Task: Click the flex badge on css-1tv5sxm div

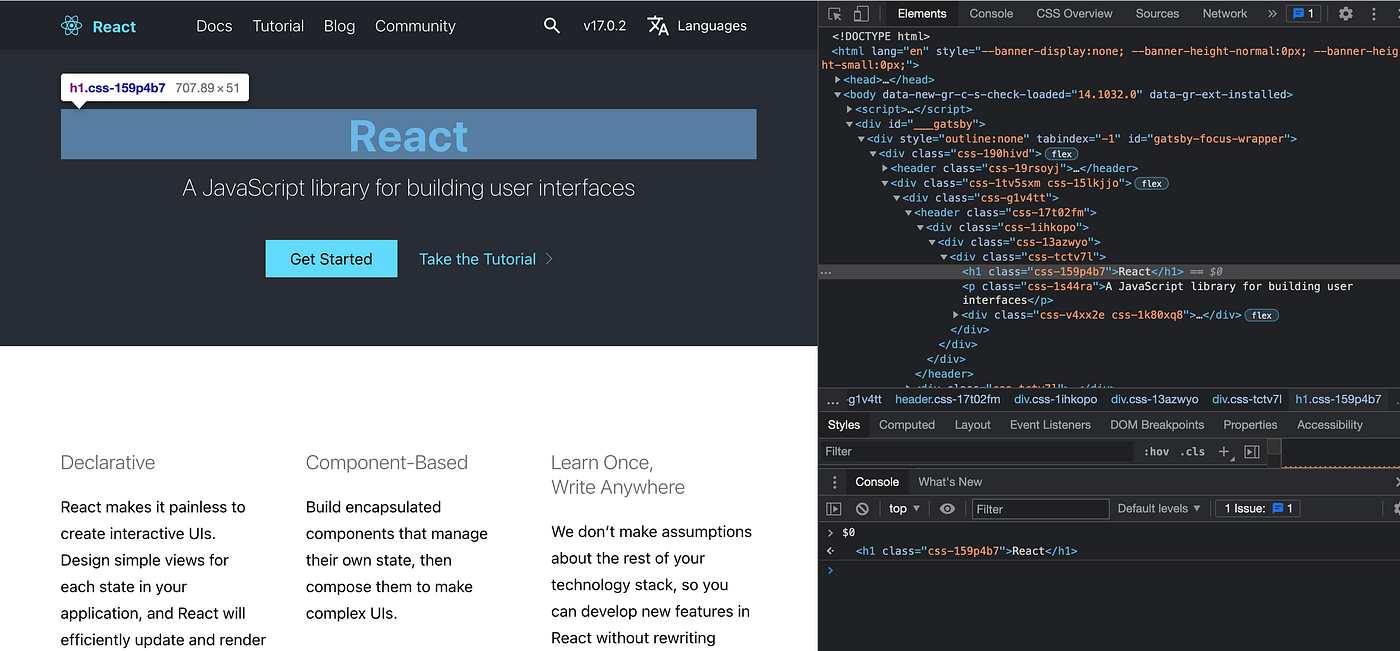Action: 1152,184
